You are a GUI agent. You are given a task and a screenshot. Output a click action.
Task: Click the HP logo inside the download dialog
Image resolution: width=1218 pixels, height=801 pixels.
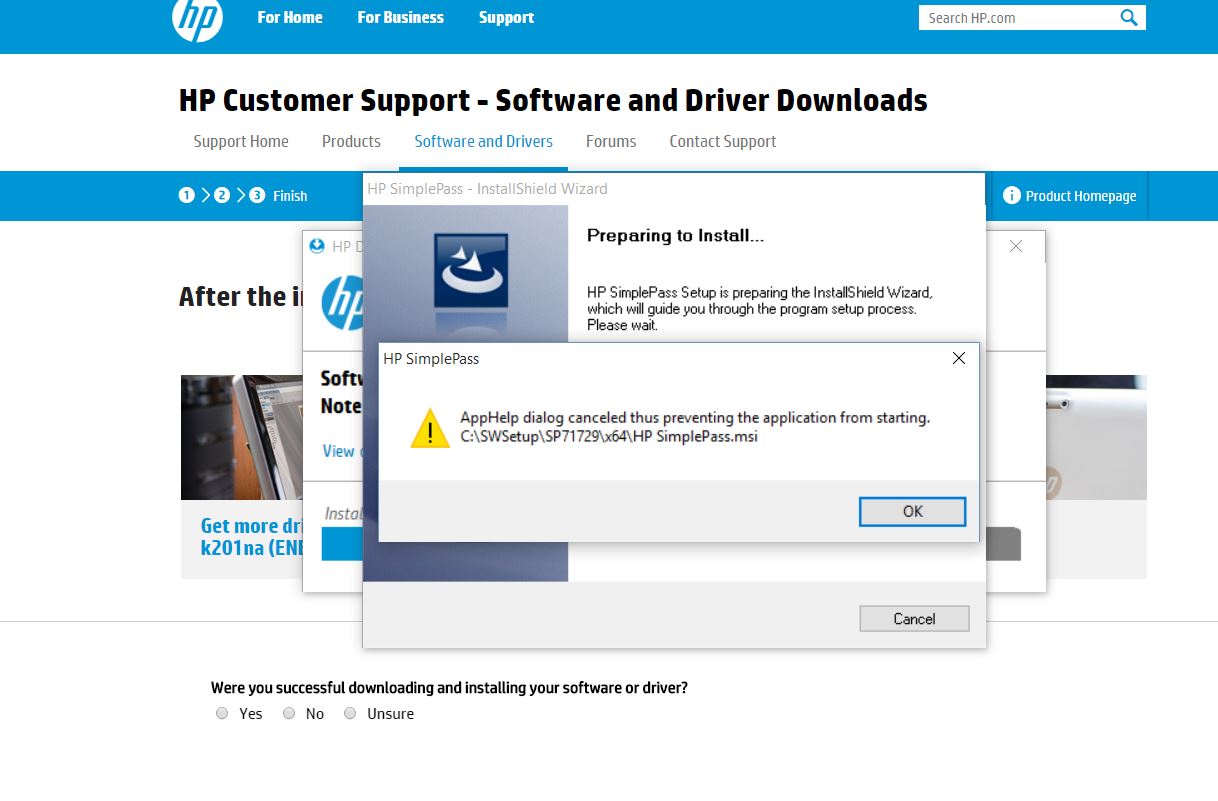(341, 303)
